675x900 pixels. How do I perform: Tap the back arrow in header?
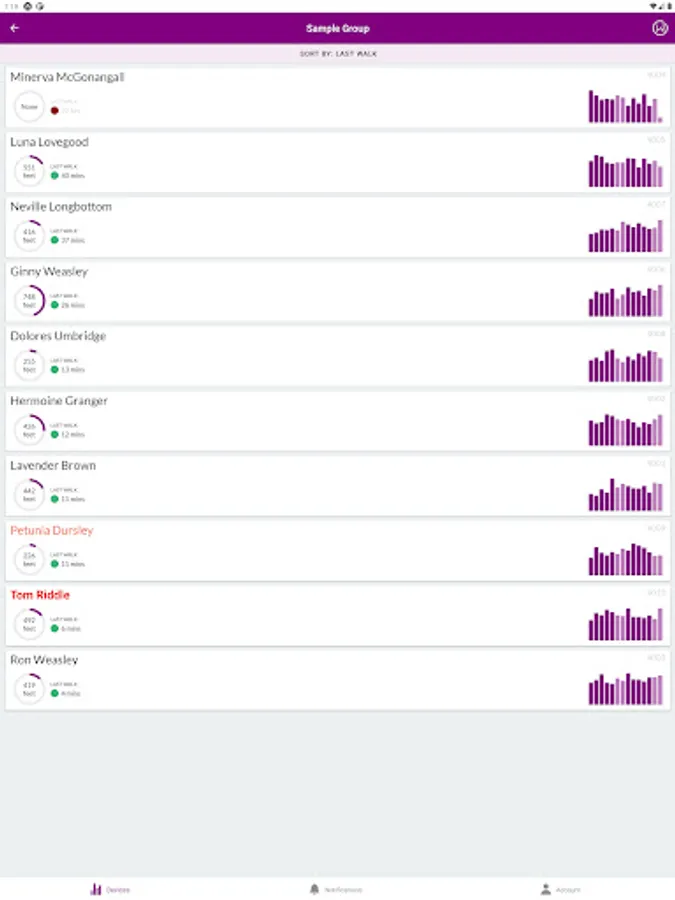pyautogui.click(x=14, y=28)
